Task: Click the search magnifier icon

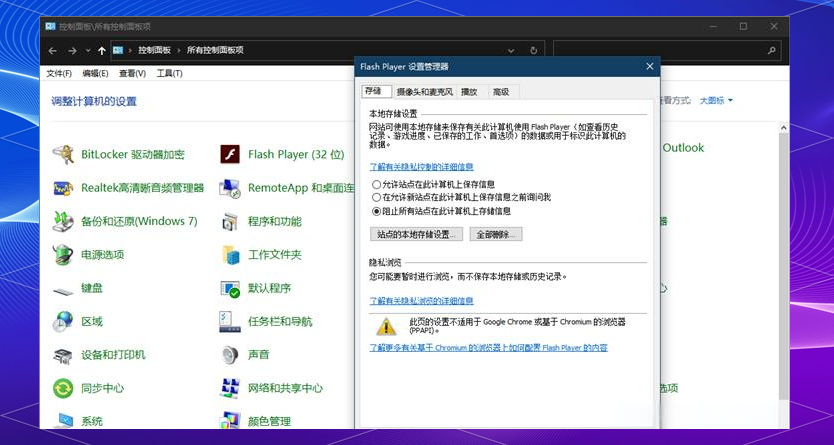Action: [x=771, y=51]
